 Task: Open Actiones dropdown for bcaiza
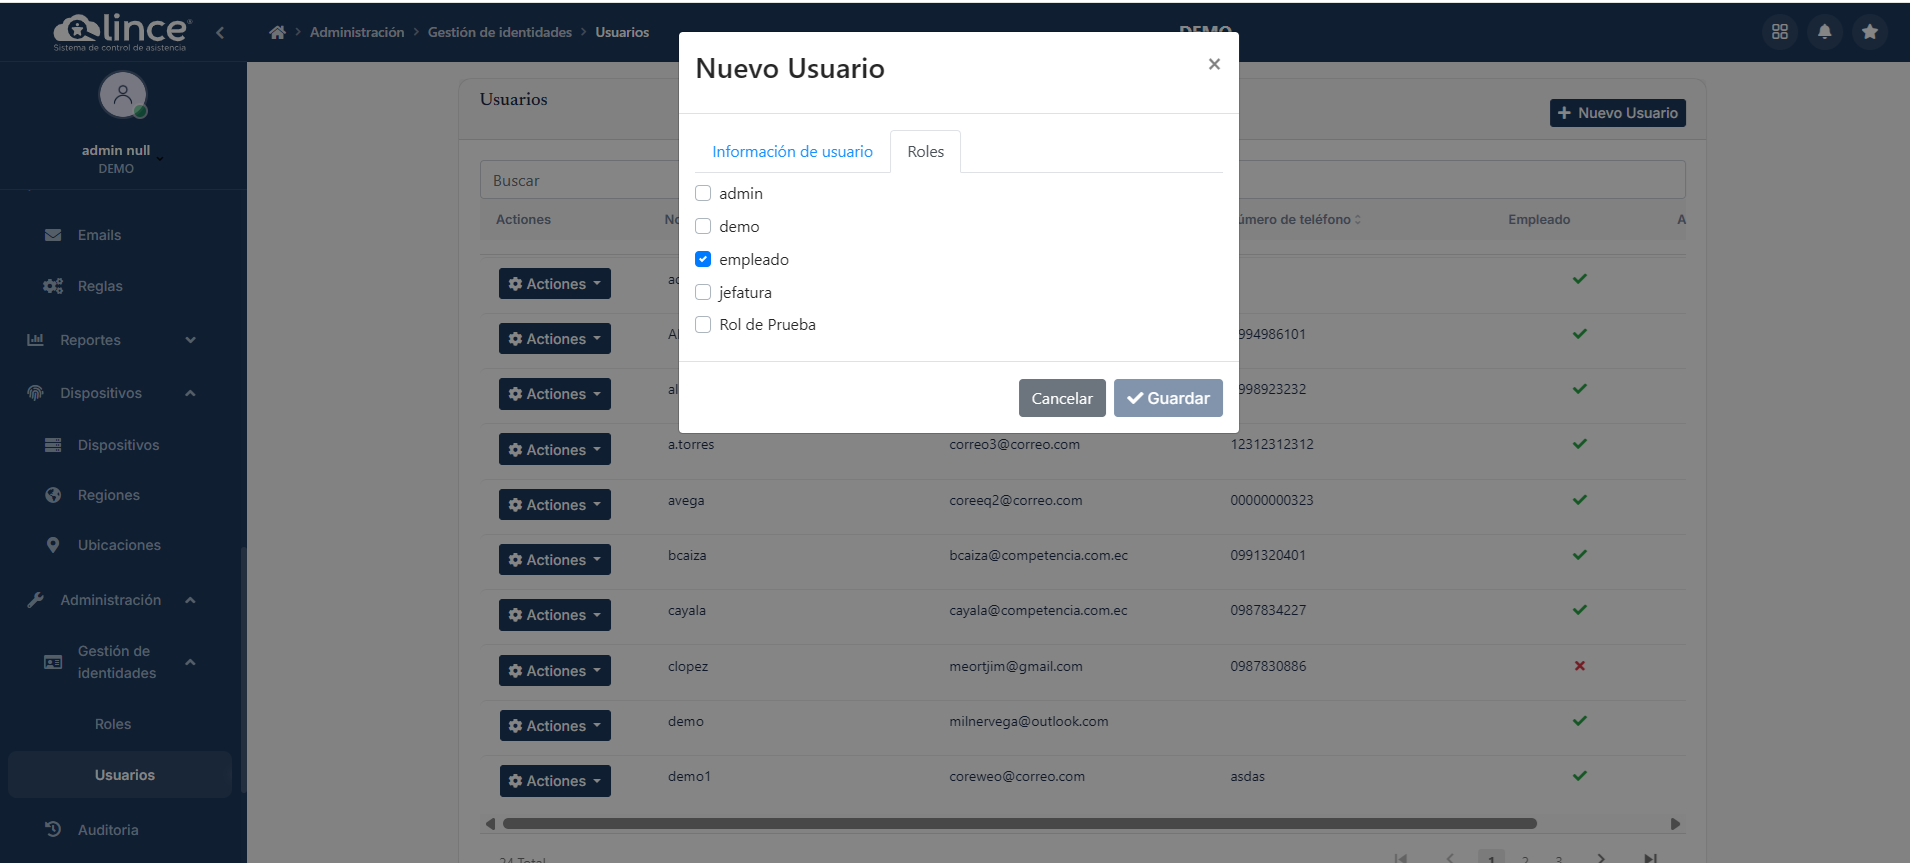pyautogui.click(x=555, y=559)
